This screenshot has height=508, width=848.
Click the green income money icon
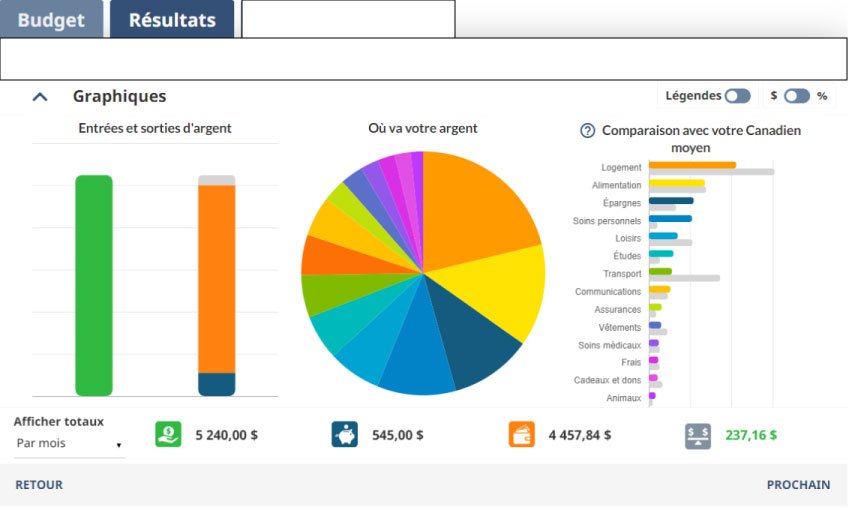(x=168, y=434)
